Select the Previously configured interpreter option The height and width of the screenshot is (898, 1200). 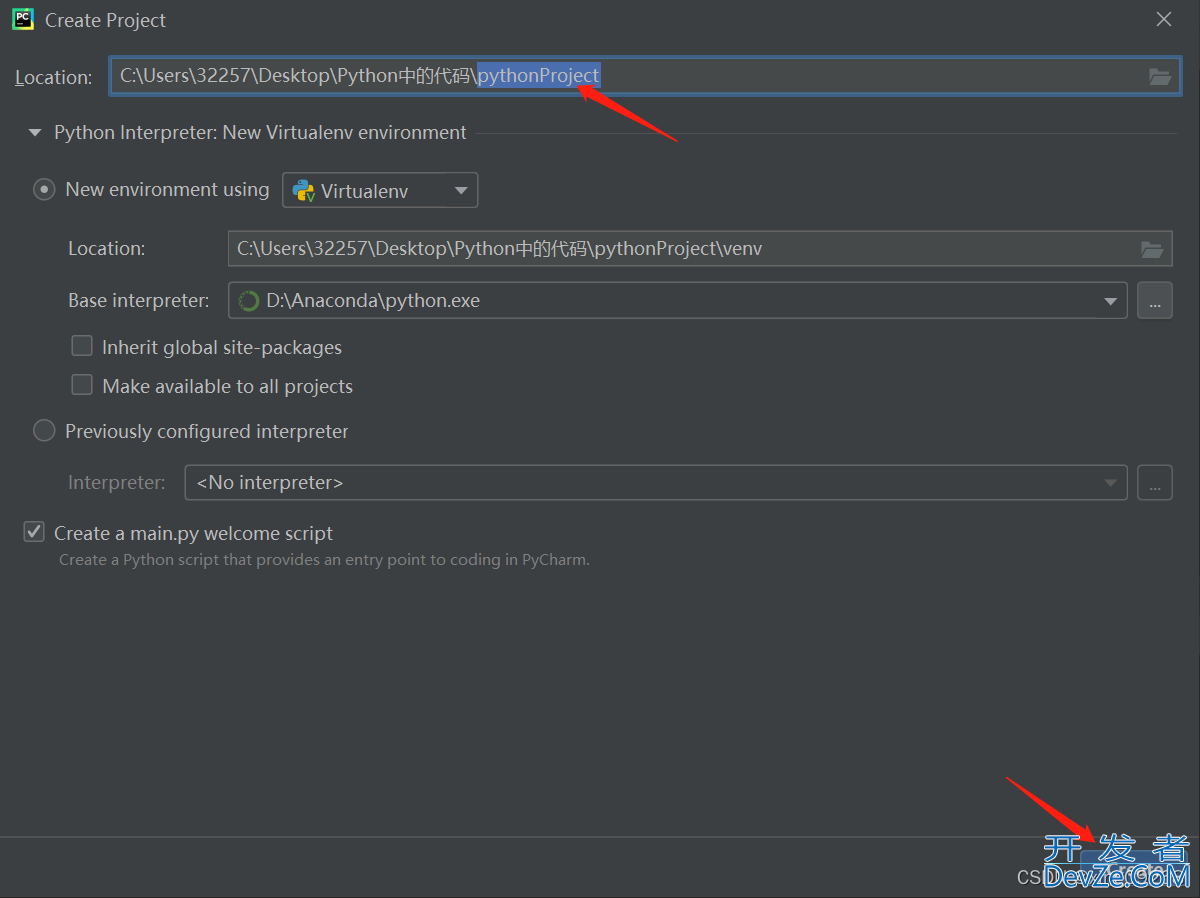(x=44, y=431)
